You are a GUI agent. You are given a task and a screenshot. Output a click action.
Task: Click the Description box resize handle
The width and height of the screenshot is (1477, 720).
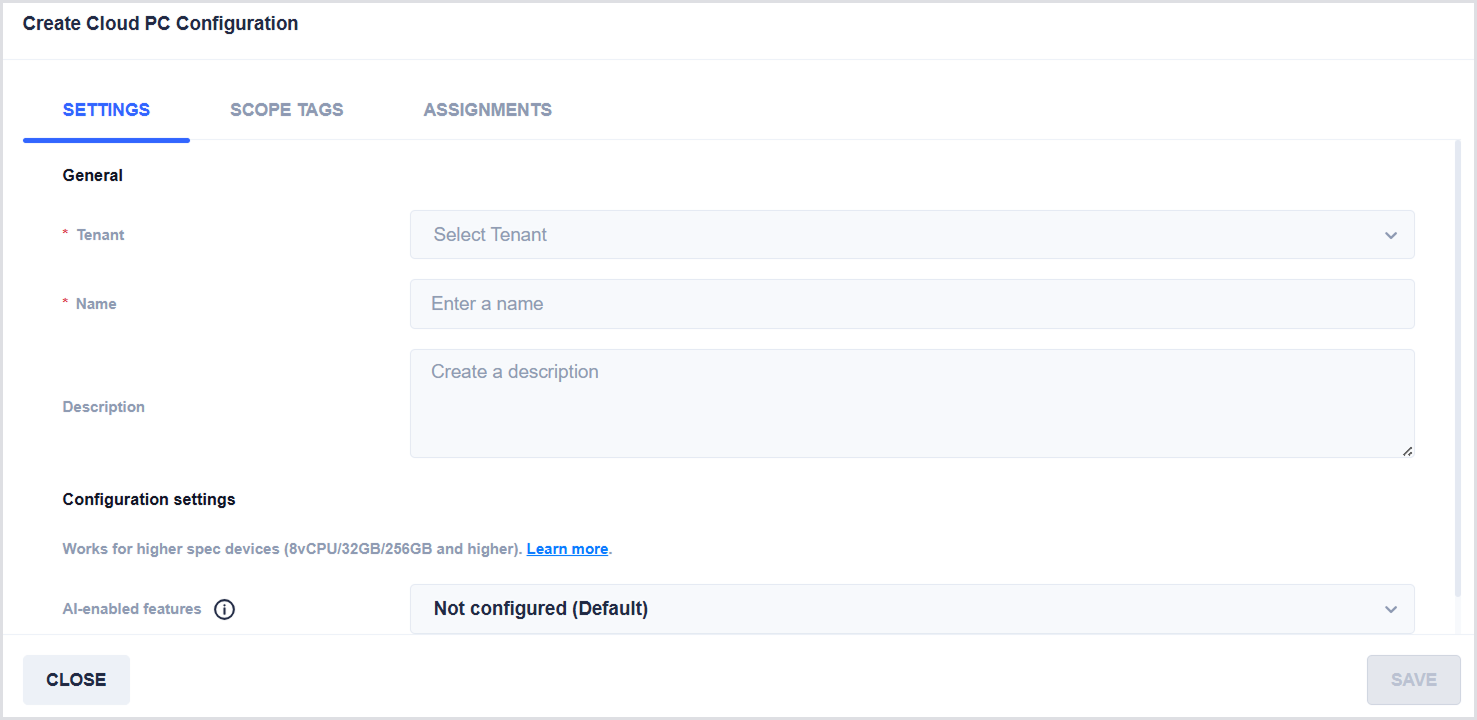tap(1407, 451)
